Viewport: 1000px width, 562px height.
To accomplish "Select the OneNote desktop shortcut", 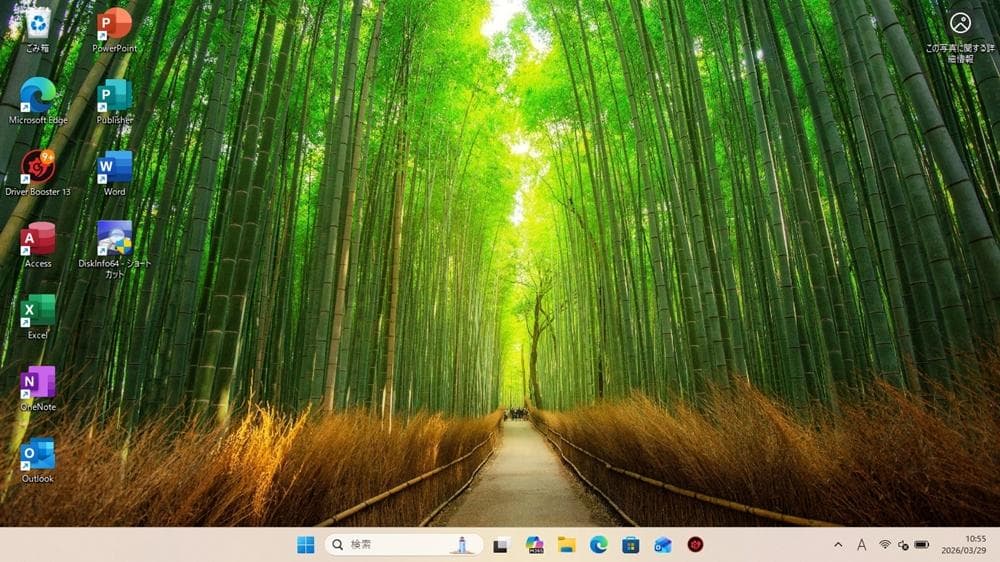I will tap(38, 388).
